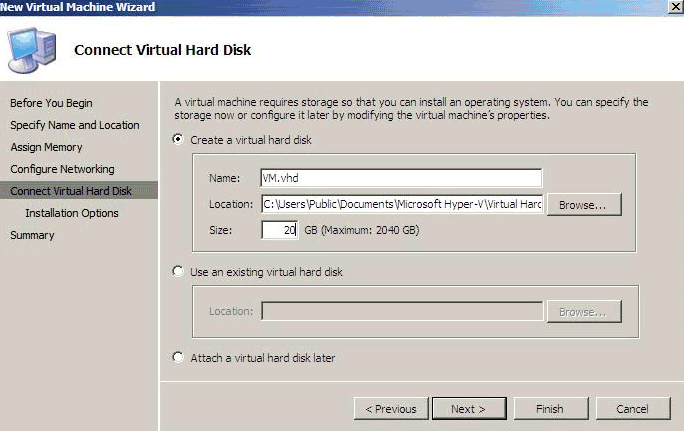The width and height of the screenshot is (684, 431).
Task: Open Specify Name and Location step
Action: tap(75, 125)
